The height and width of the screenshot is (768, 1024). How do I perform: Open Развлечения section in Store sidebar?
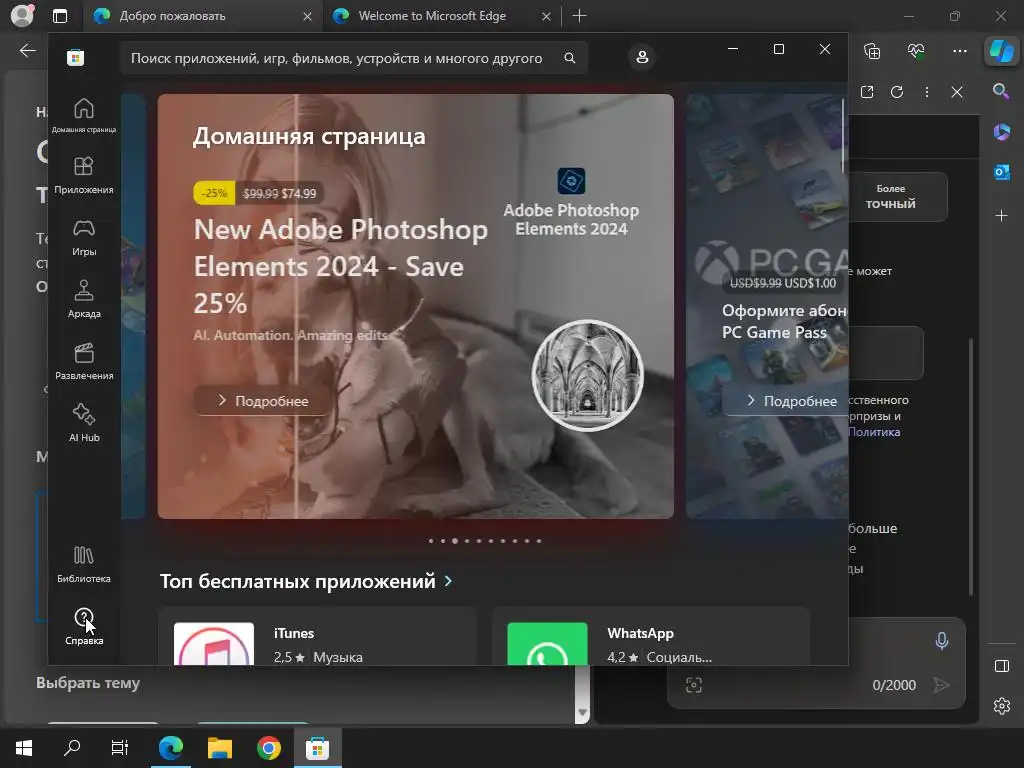click(x=84, y=362)
